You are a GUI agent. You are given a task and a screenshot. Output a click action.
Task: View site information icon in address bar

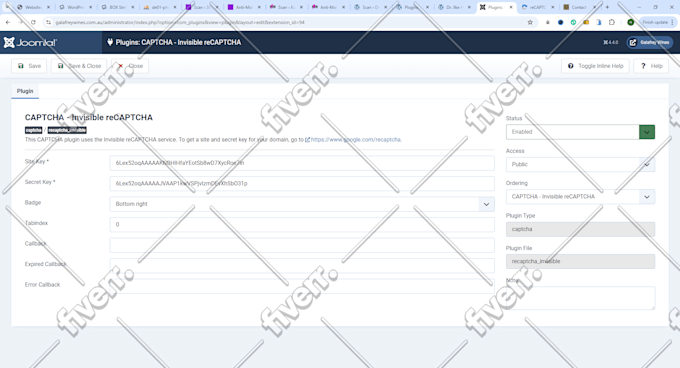click(49, 22)
